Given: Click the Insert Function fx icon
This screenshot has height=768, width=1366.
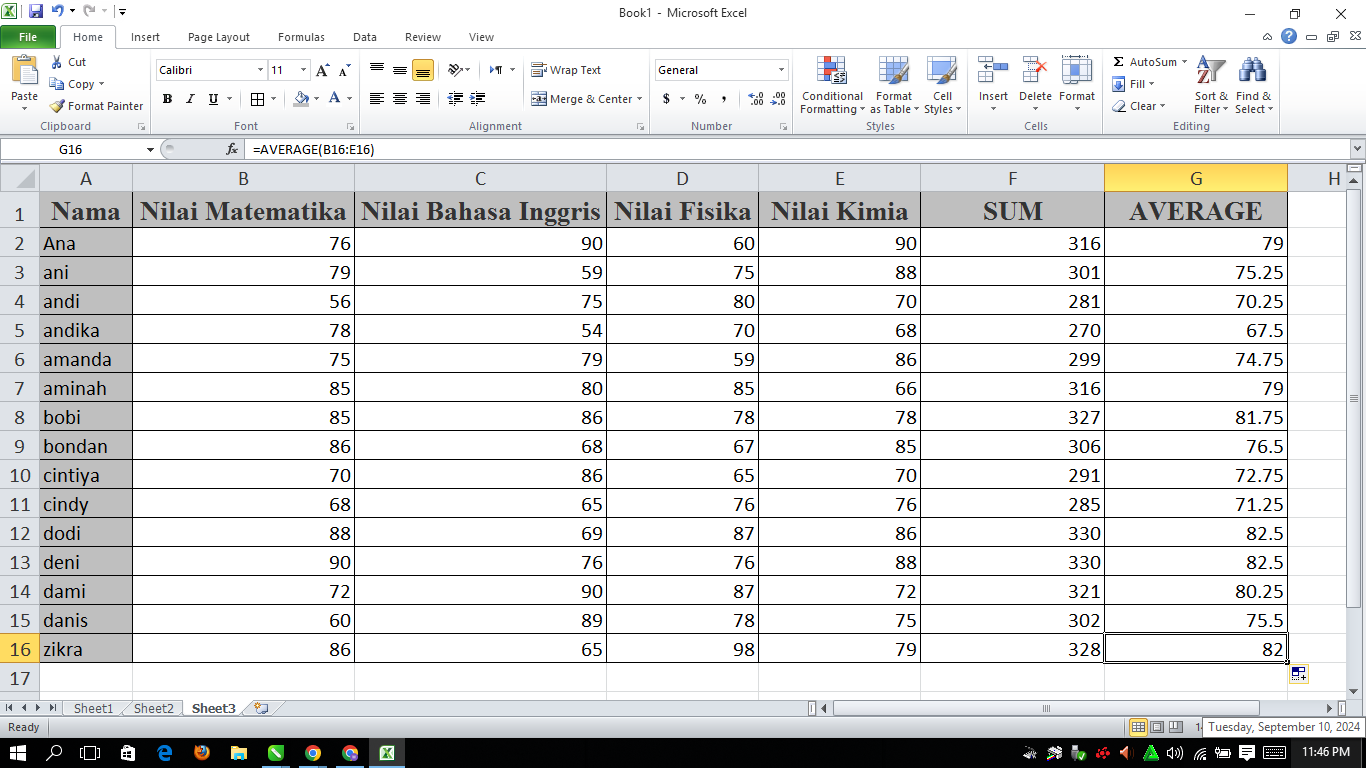Looking at the screenshot, I should click(x=232, y=149).
